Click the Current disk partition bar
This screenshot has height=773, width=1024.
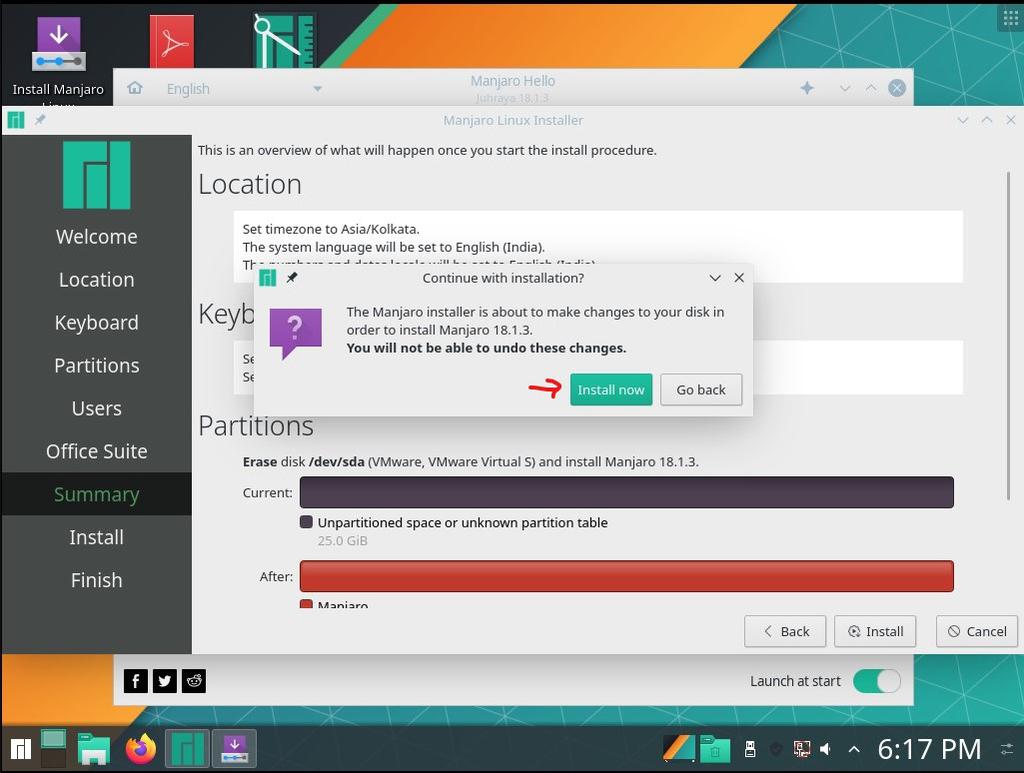coord(626,492)
